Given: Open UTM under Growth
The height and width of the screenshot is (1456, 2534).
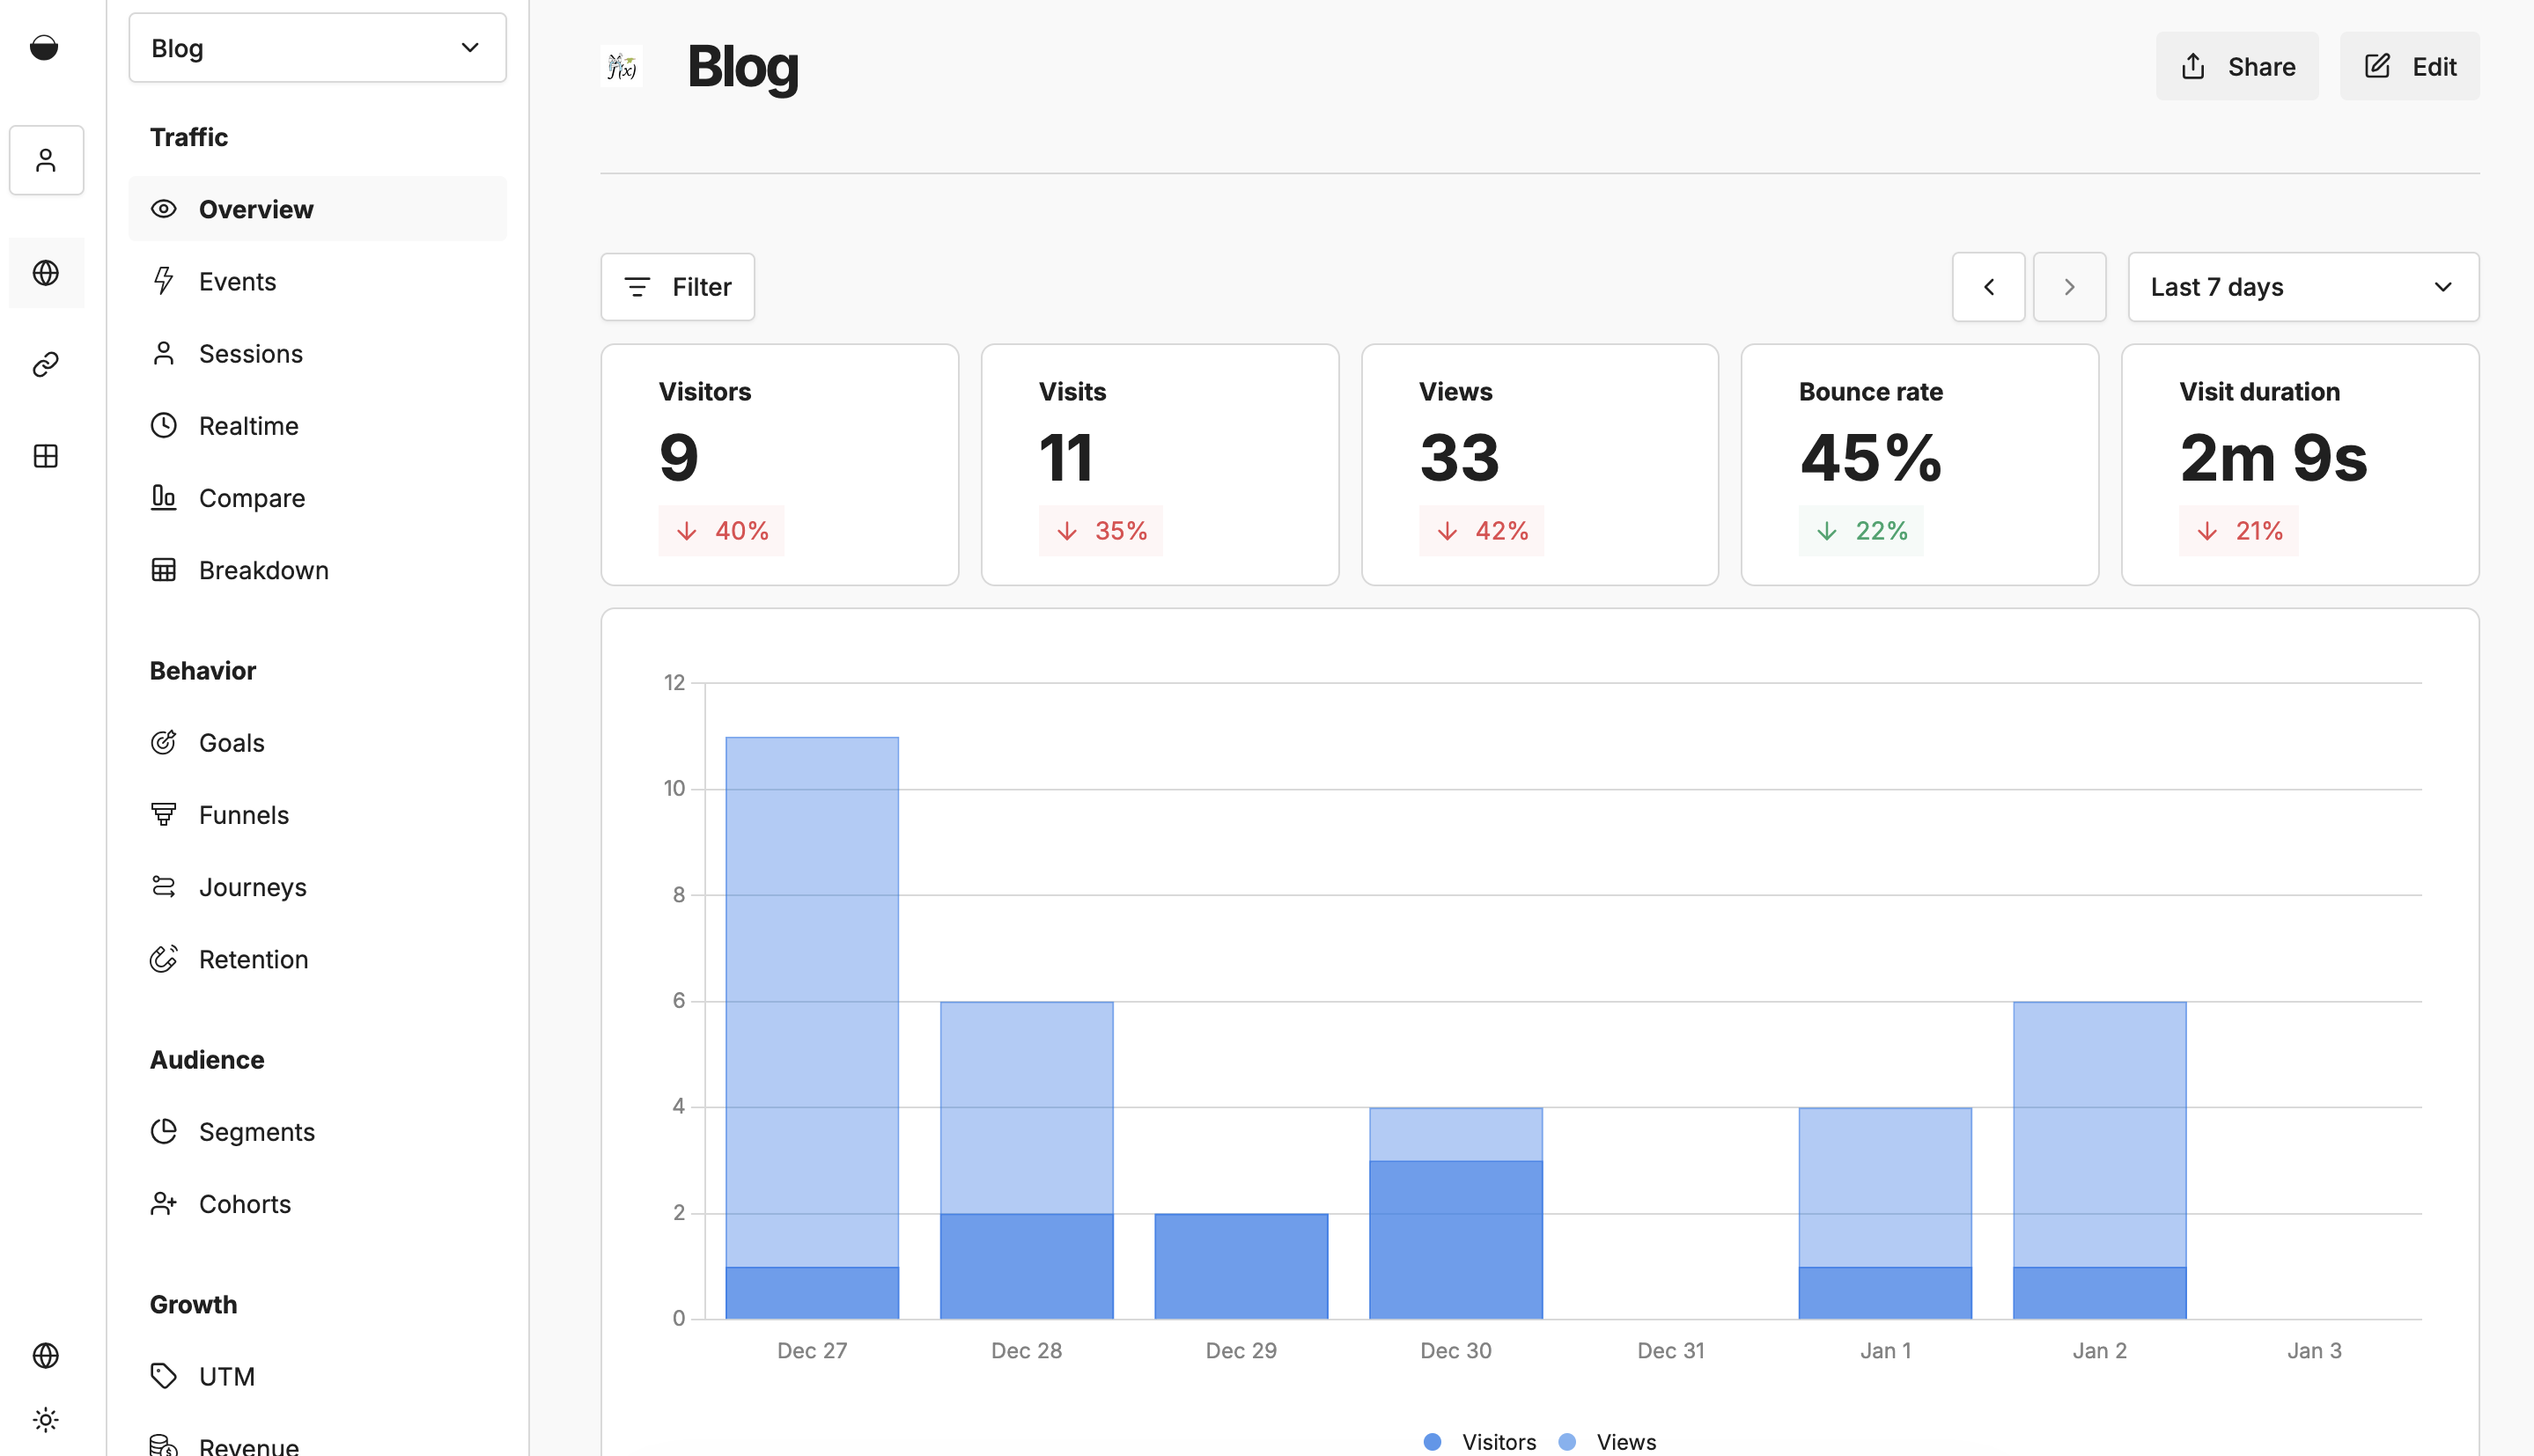Looking at the screenshot, I should (x=227, y=1376).
